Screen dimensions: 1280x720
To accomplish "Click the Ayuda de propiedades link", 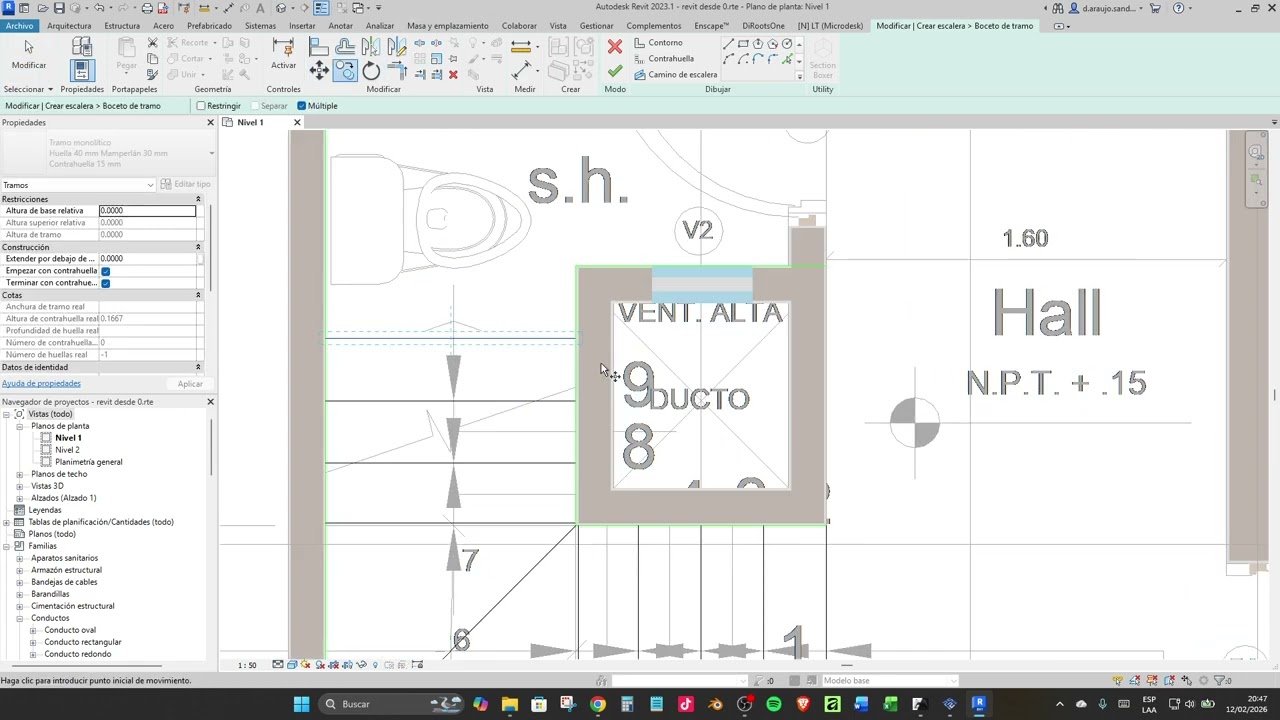I will (x=41, y=384).
